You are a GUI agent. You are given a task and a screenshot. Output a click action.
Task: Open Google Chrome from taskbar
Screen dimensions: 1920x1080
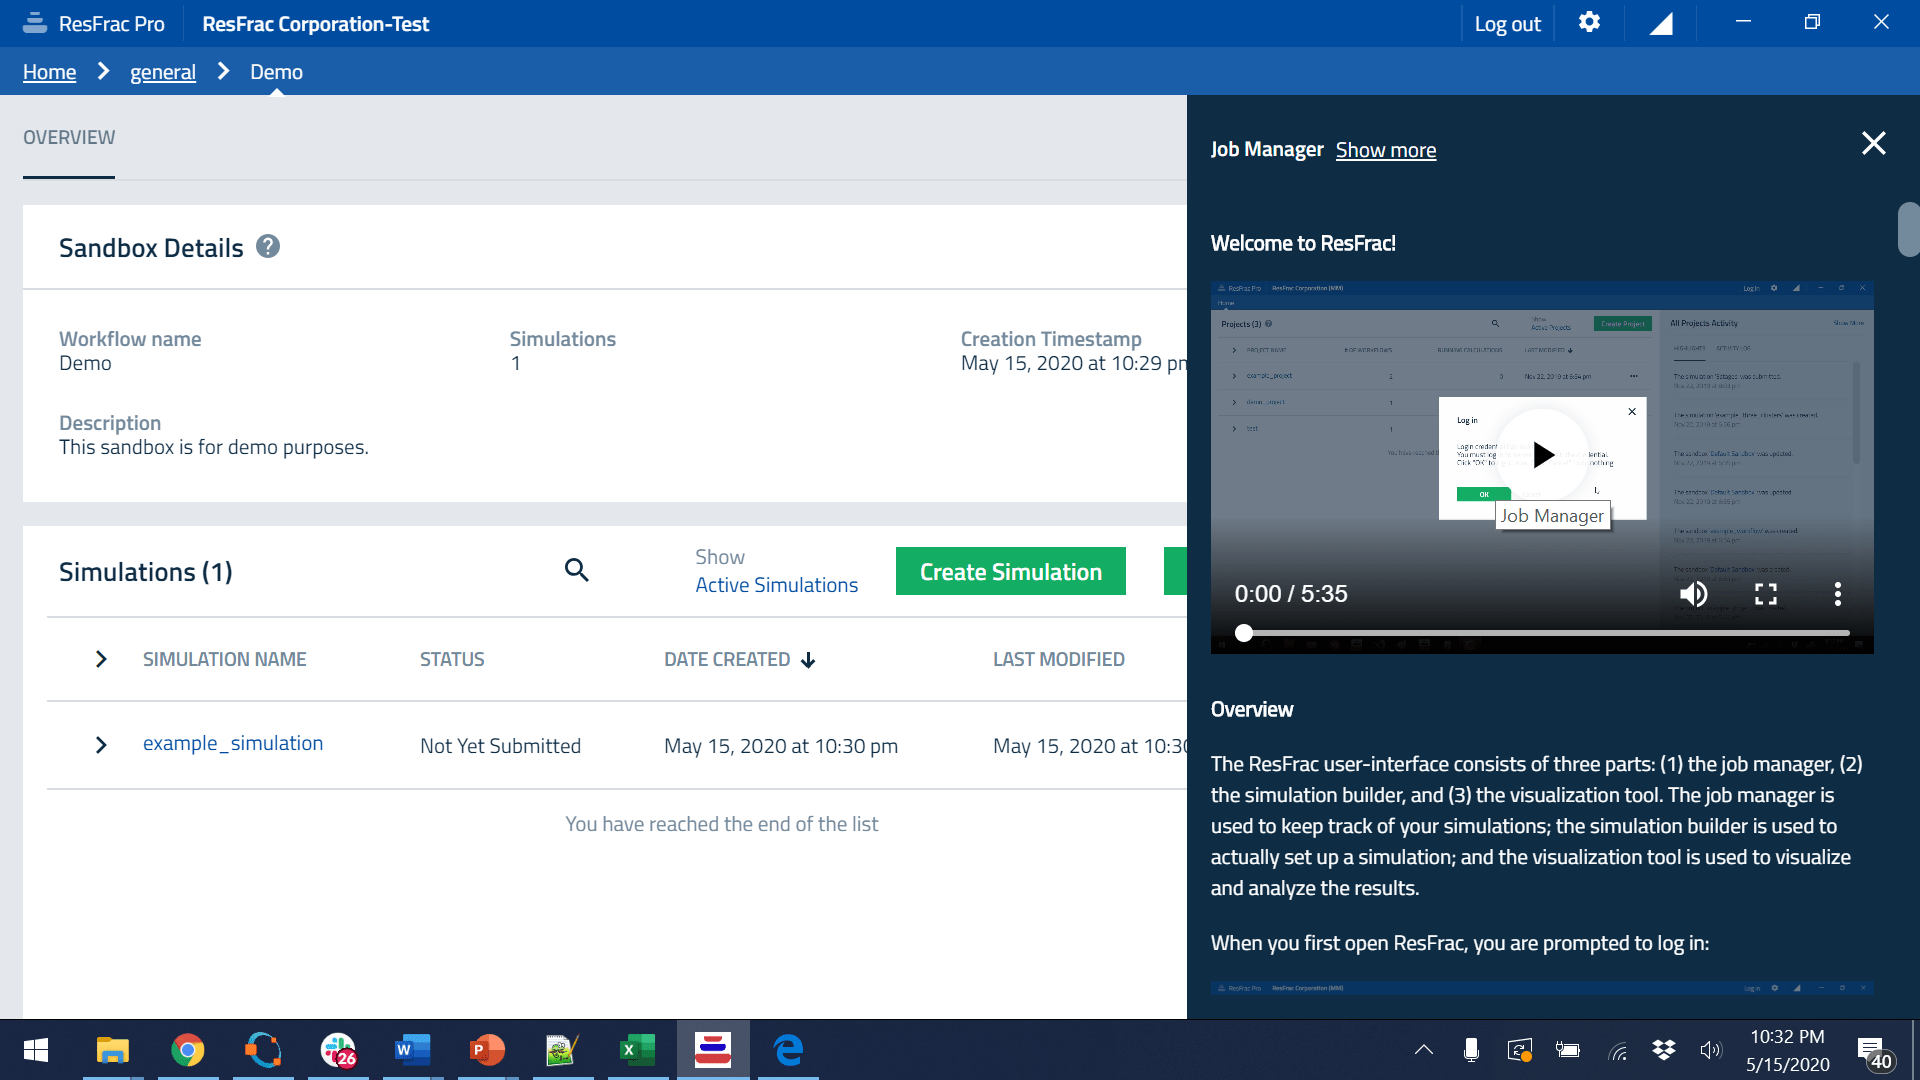188,1050
